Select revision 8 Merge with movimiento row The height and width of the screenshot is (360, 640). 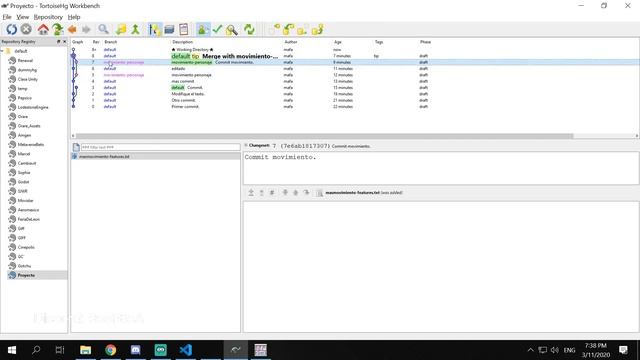pyautogui.click(x=355, y=56)
